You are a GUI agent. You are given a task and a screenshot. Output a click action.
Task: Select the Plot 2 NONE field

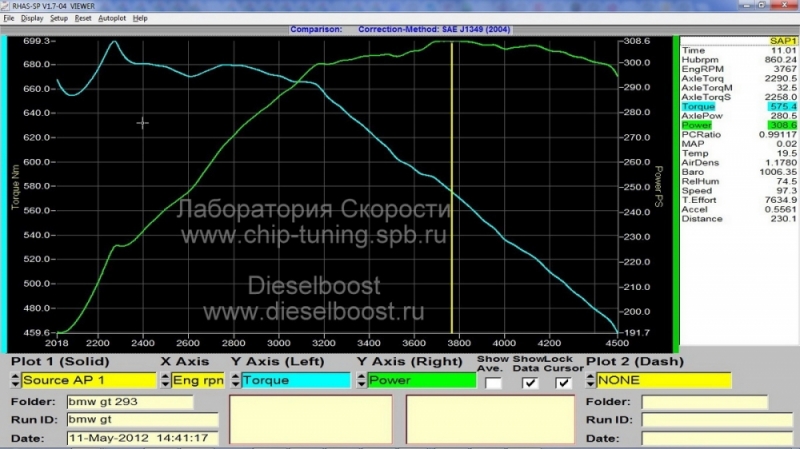664,380
